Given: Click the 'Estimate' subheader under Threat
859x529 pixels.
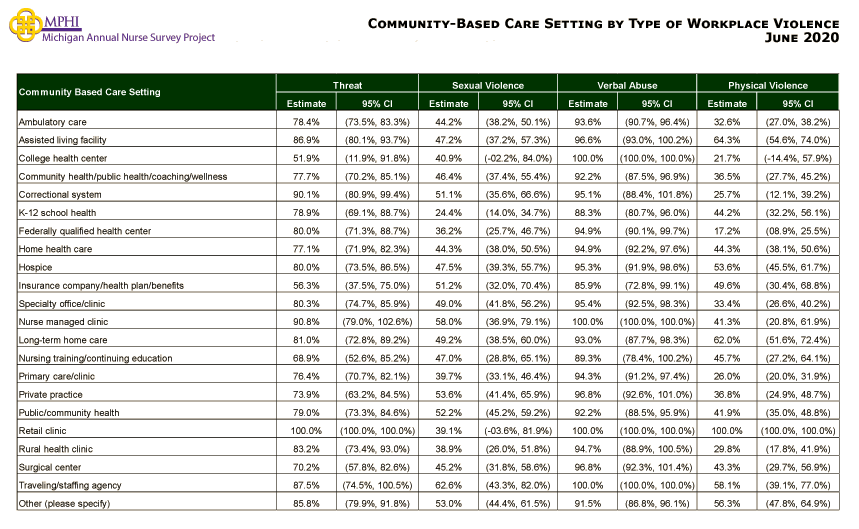Looking at the screenshot, I should coord(306,104).
